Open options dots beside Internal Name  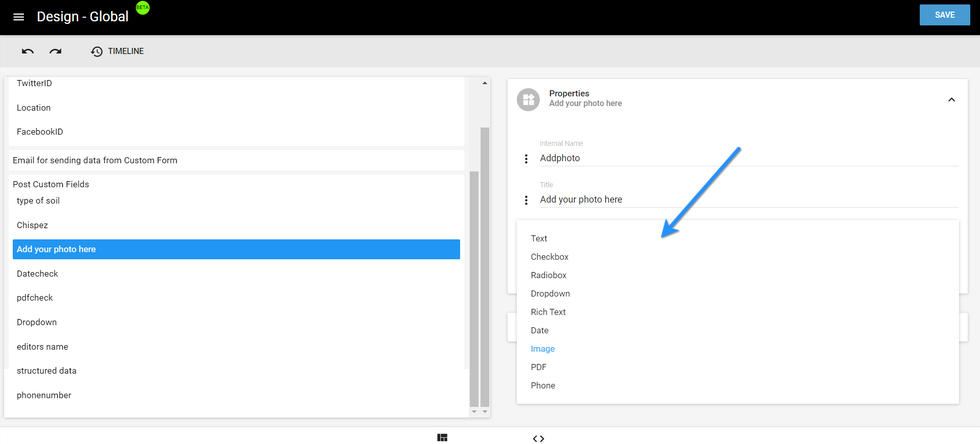point(526,158)
